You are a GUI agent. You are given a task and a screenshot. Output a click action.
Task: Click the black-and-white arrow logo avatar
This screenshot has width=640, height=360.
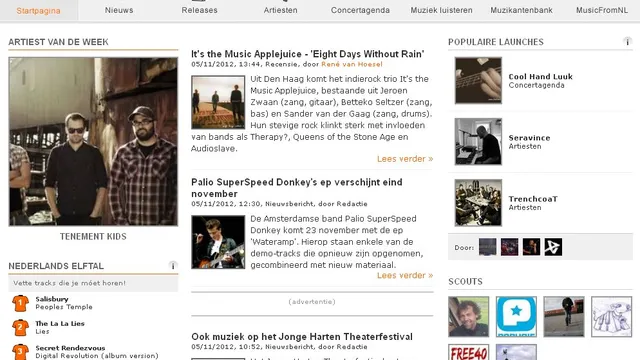coord(553,247)
